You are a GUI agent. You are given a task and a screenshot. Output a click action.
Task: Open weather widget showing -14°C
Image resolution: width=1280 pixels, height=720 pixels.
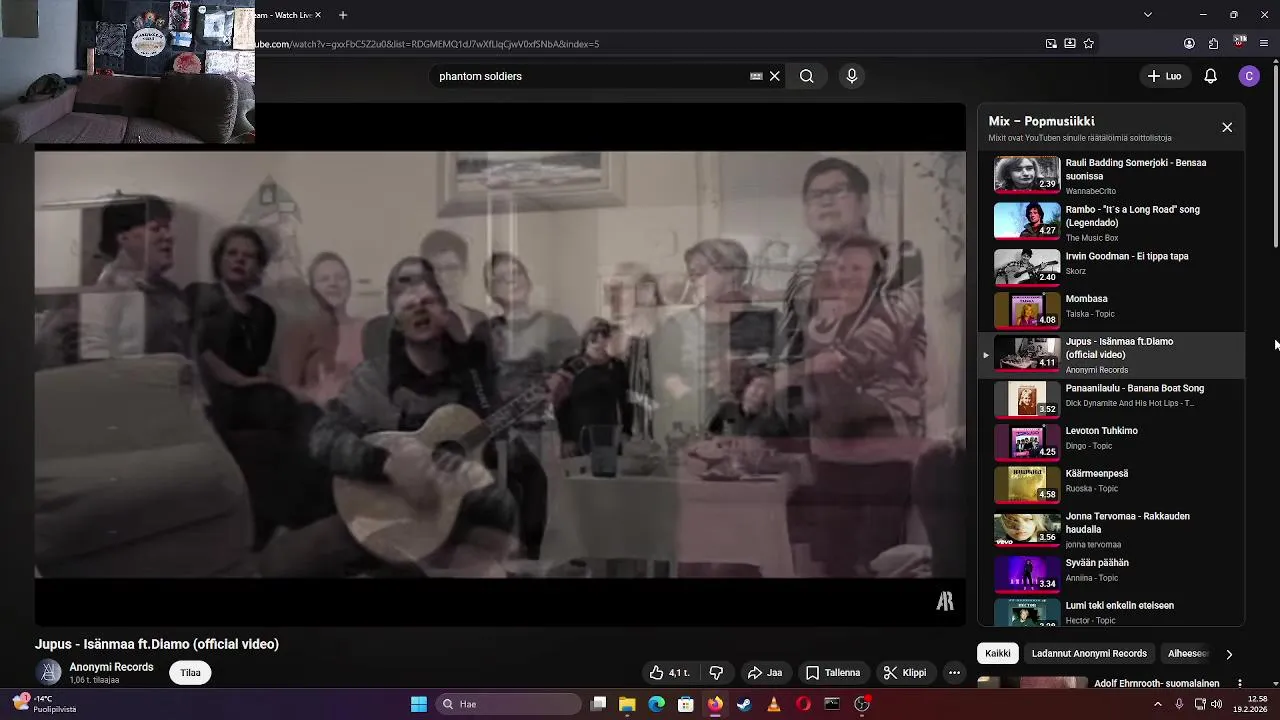[x=42, y=704]
